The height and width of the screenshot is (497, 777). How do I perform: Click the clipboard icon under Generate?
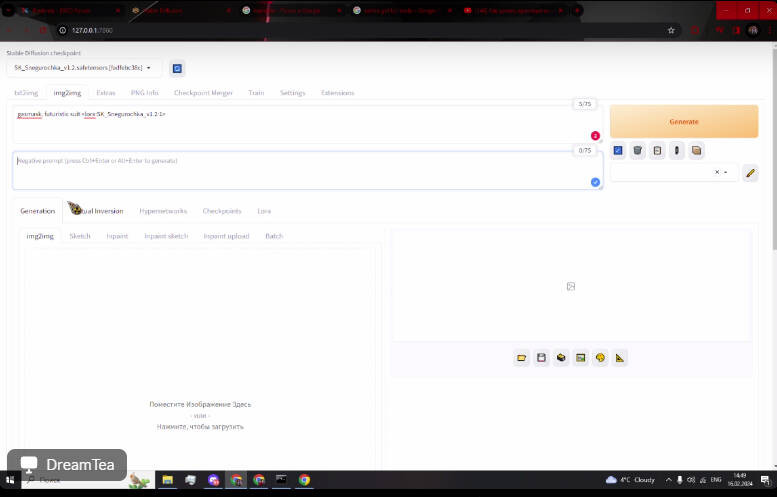click(657, 150)
